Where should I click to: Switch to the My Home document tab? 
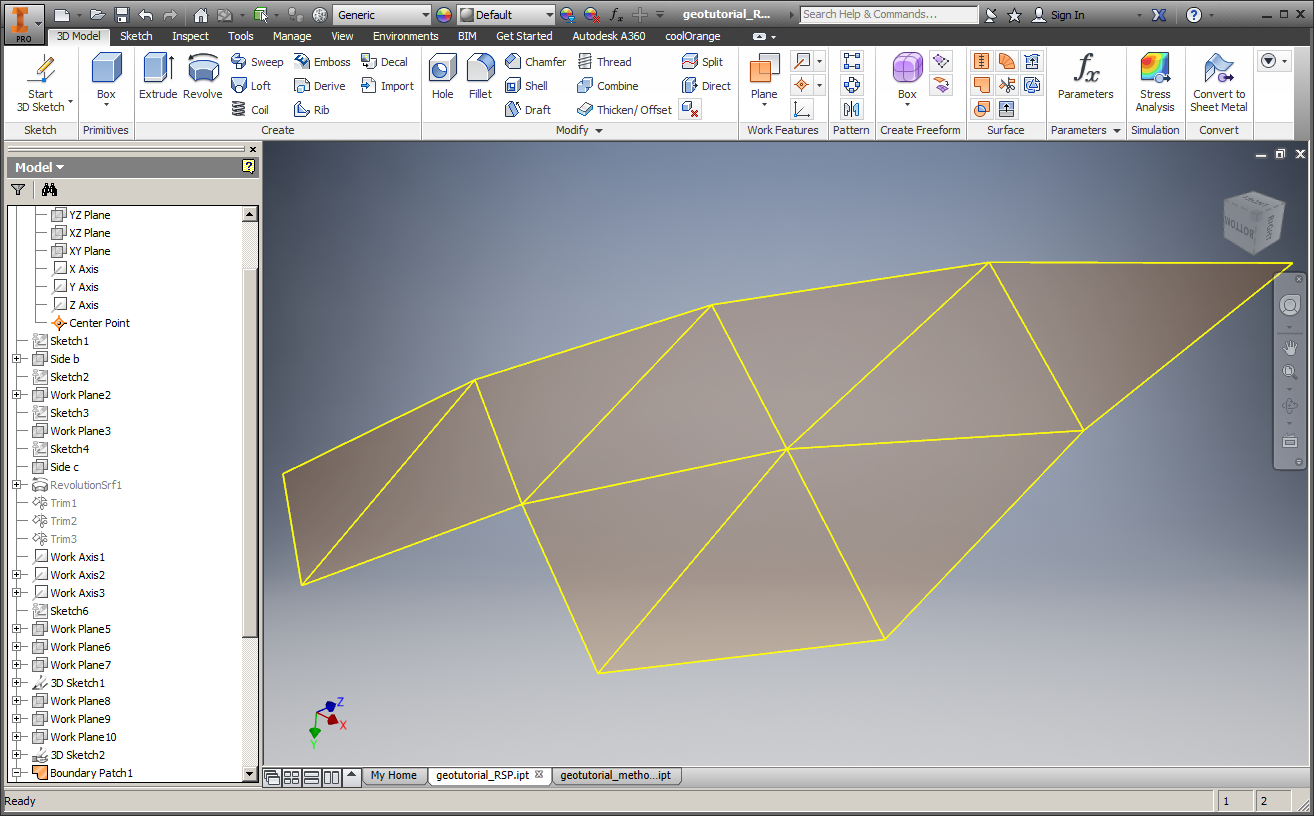tap(393, 775)
